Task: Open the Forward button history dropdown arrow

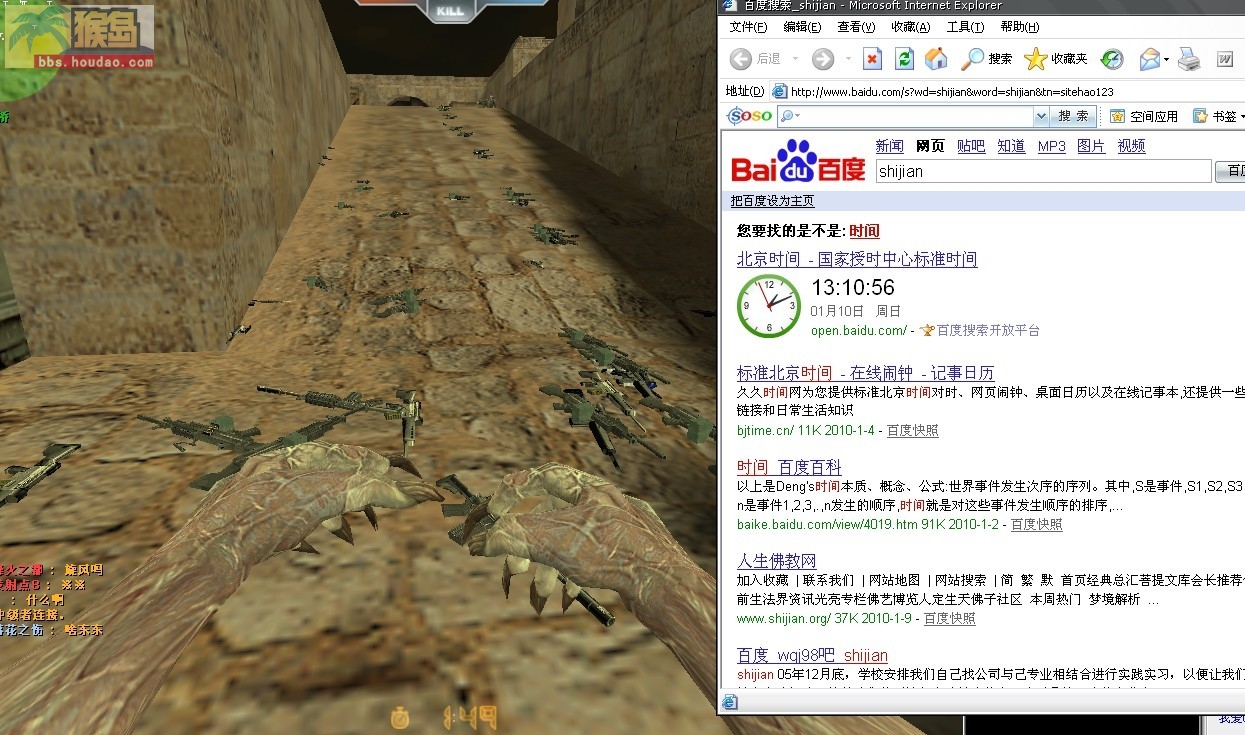Action: pyautogui.click(x=848, y=60)
